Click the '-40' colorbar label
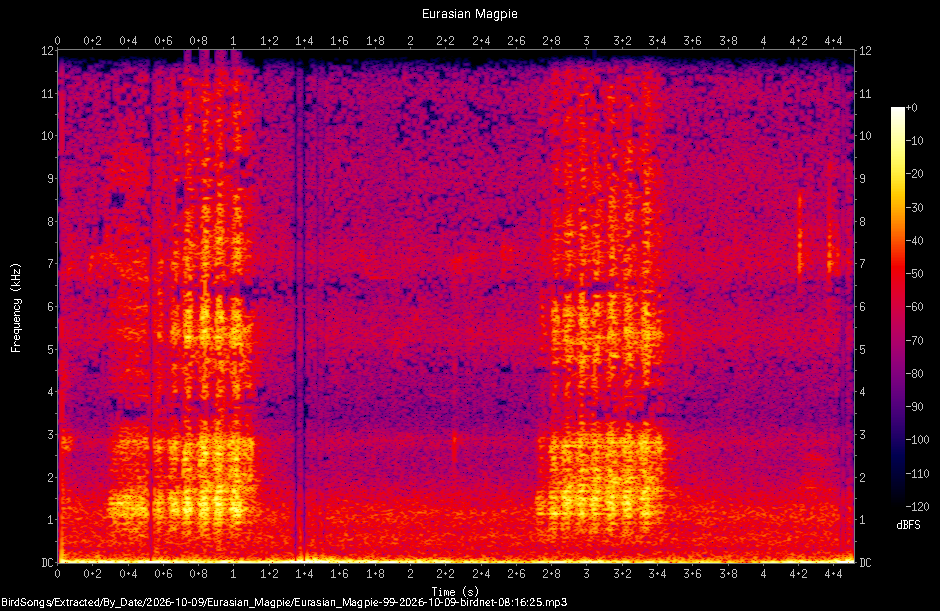The image size is (940, 611). [915, 240]
